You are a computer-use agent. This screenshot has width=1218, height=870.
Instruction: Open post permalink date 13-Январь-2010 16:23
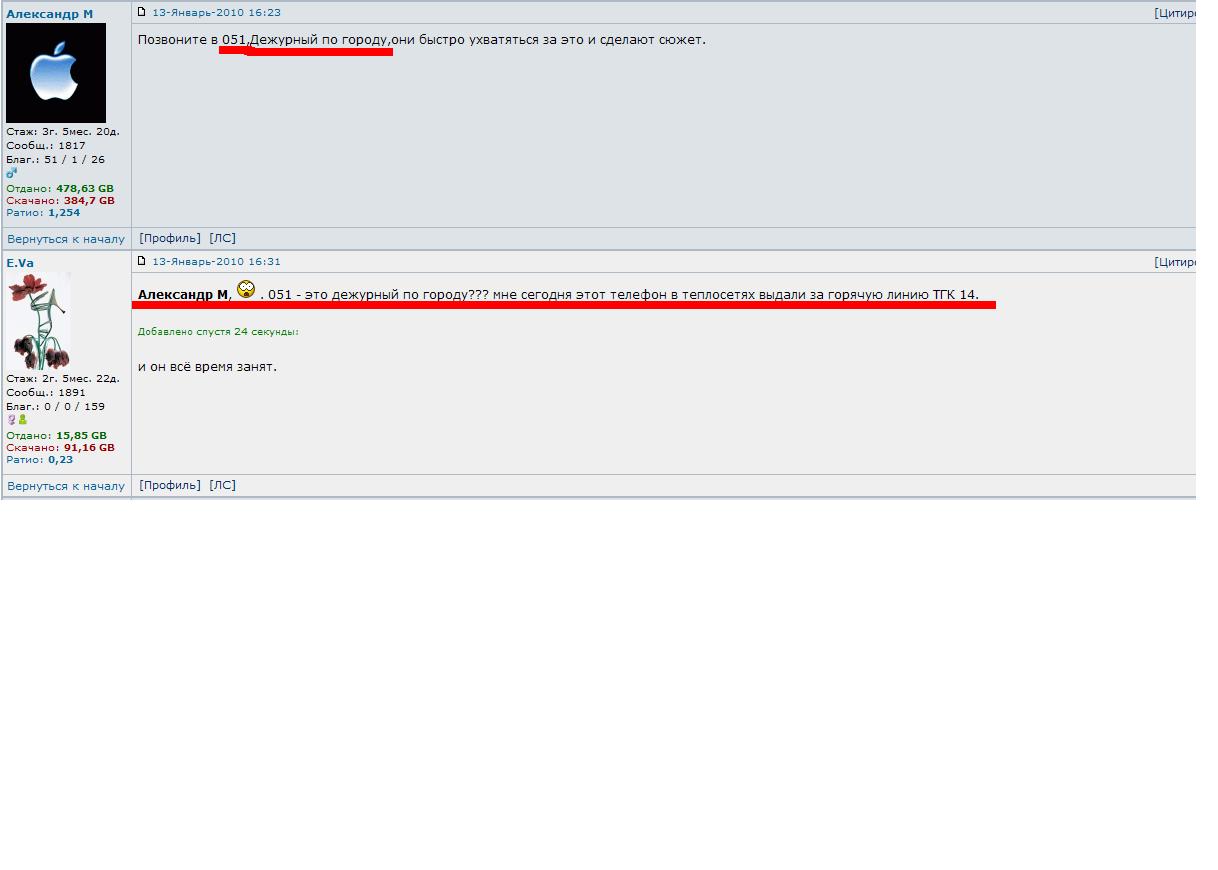(216, 13)
